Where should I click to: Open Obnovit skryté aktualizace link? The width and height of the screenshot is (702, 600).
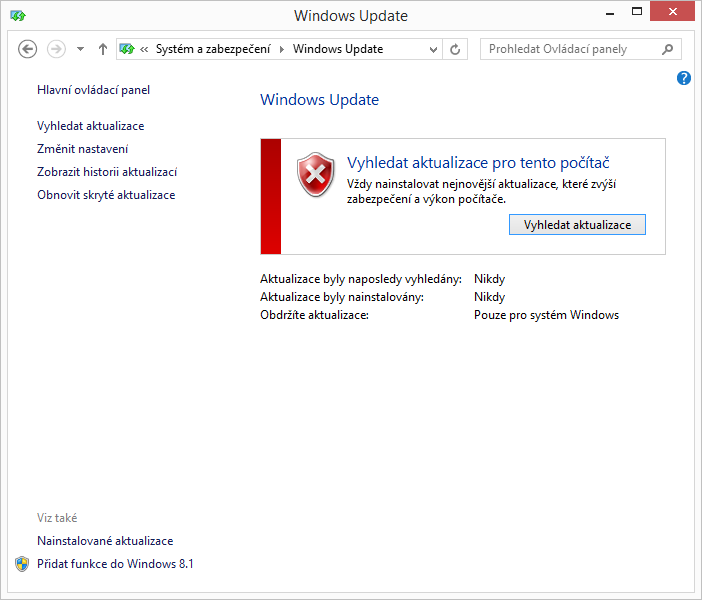click(106, 195)
